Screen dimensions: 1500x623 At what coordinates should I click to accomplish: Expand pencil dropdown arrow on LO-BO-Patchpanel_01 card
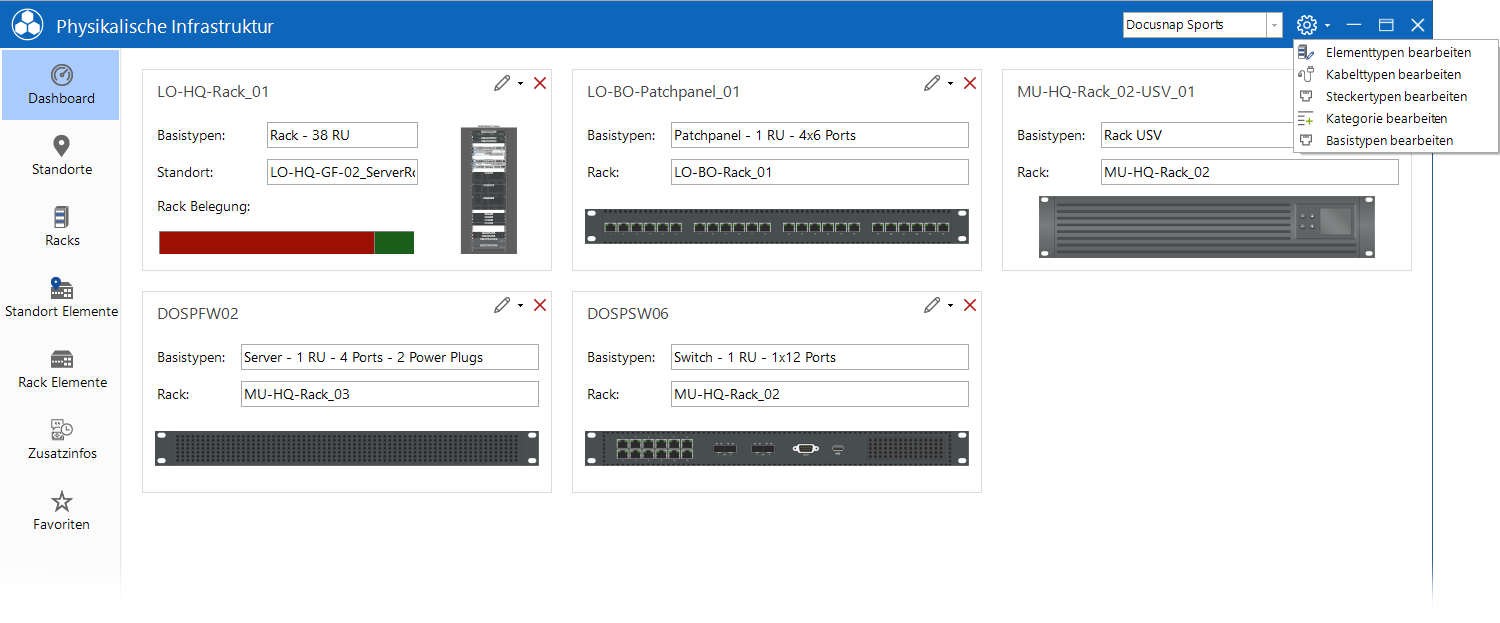click(950, 84)
